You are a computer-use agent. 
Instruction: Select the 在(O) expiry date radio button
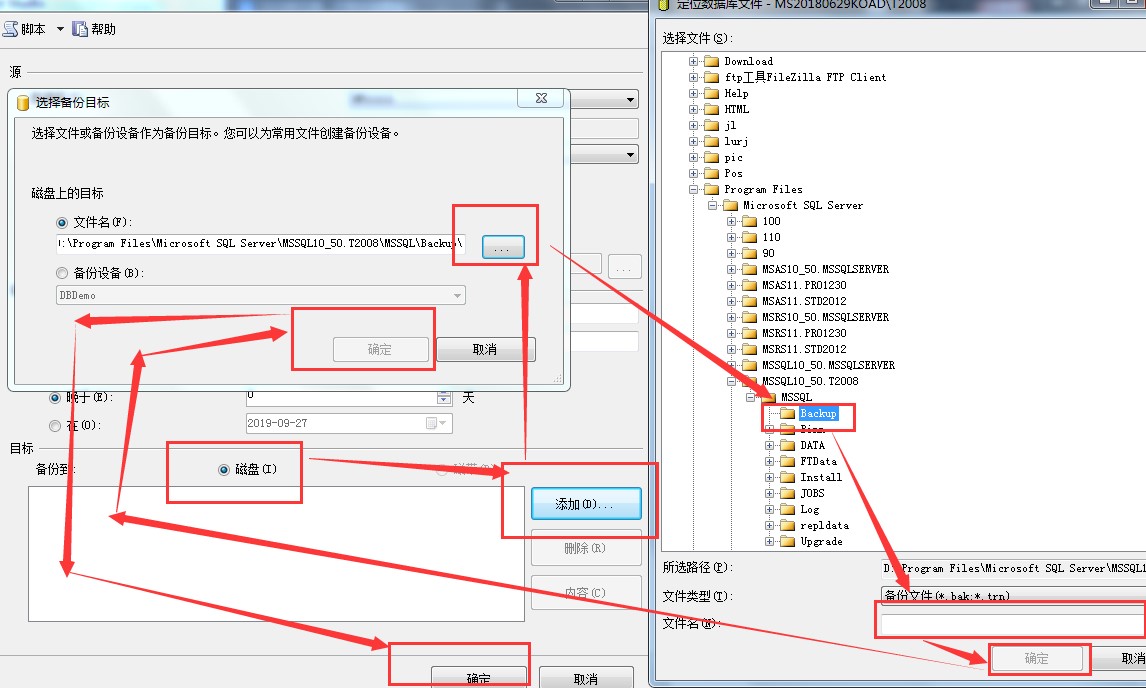(55, 426)
